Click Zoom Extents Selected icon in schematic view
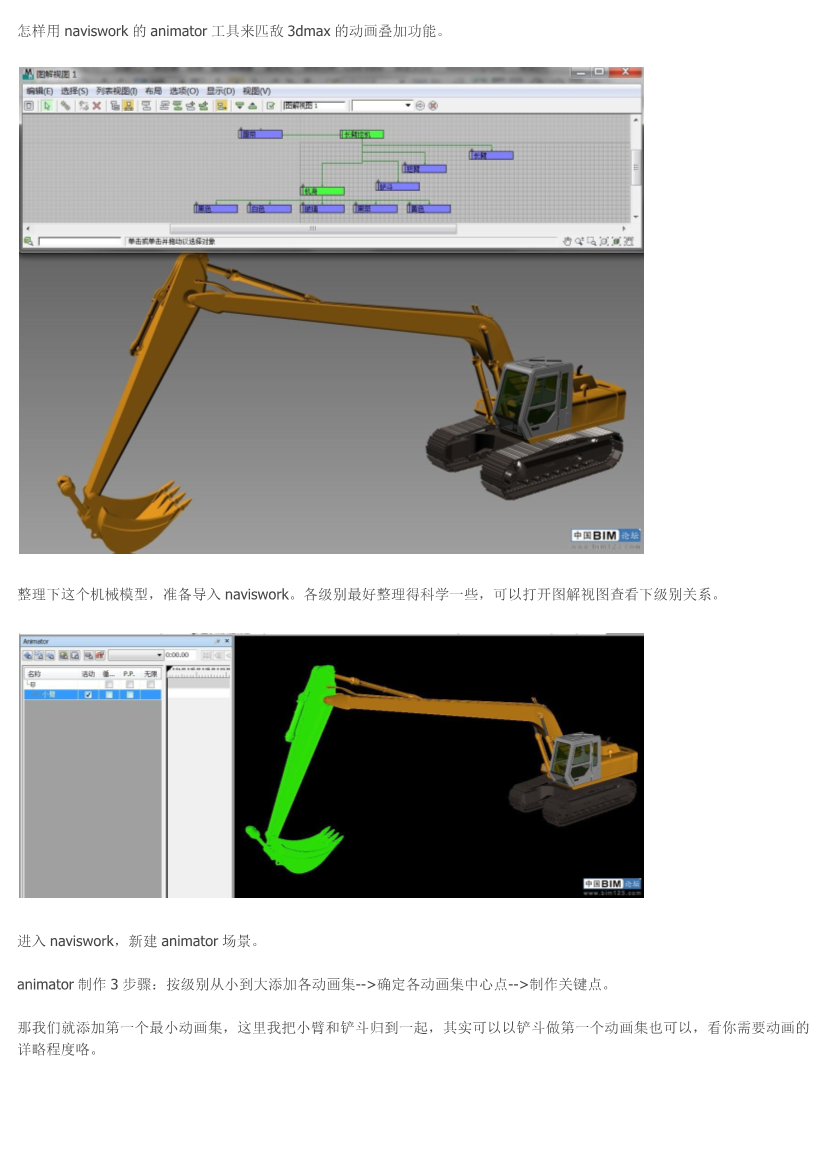Viewport: 826px width, 1169px height. 616,242
